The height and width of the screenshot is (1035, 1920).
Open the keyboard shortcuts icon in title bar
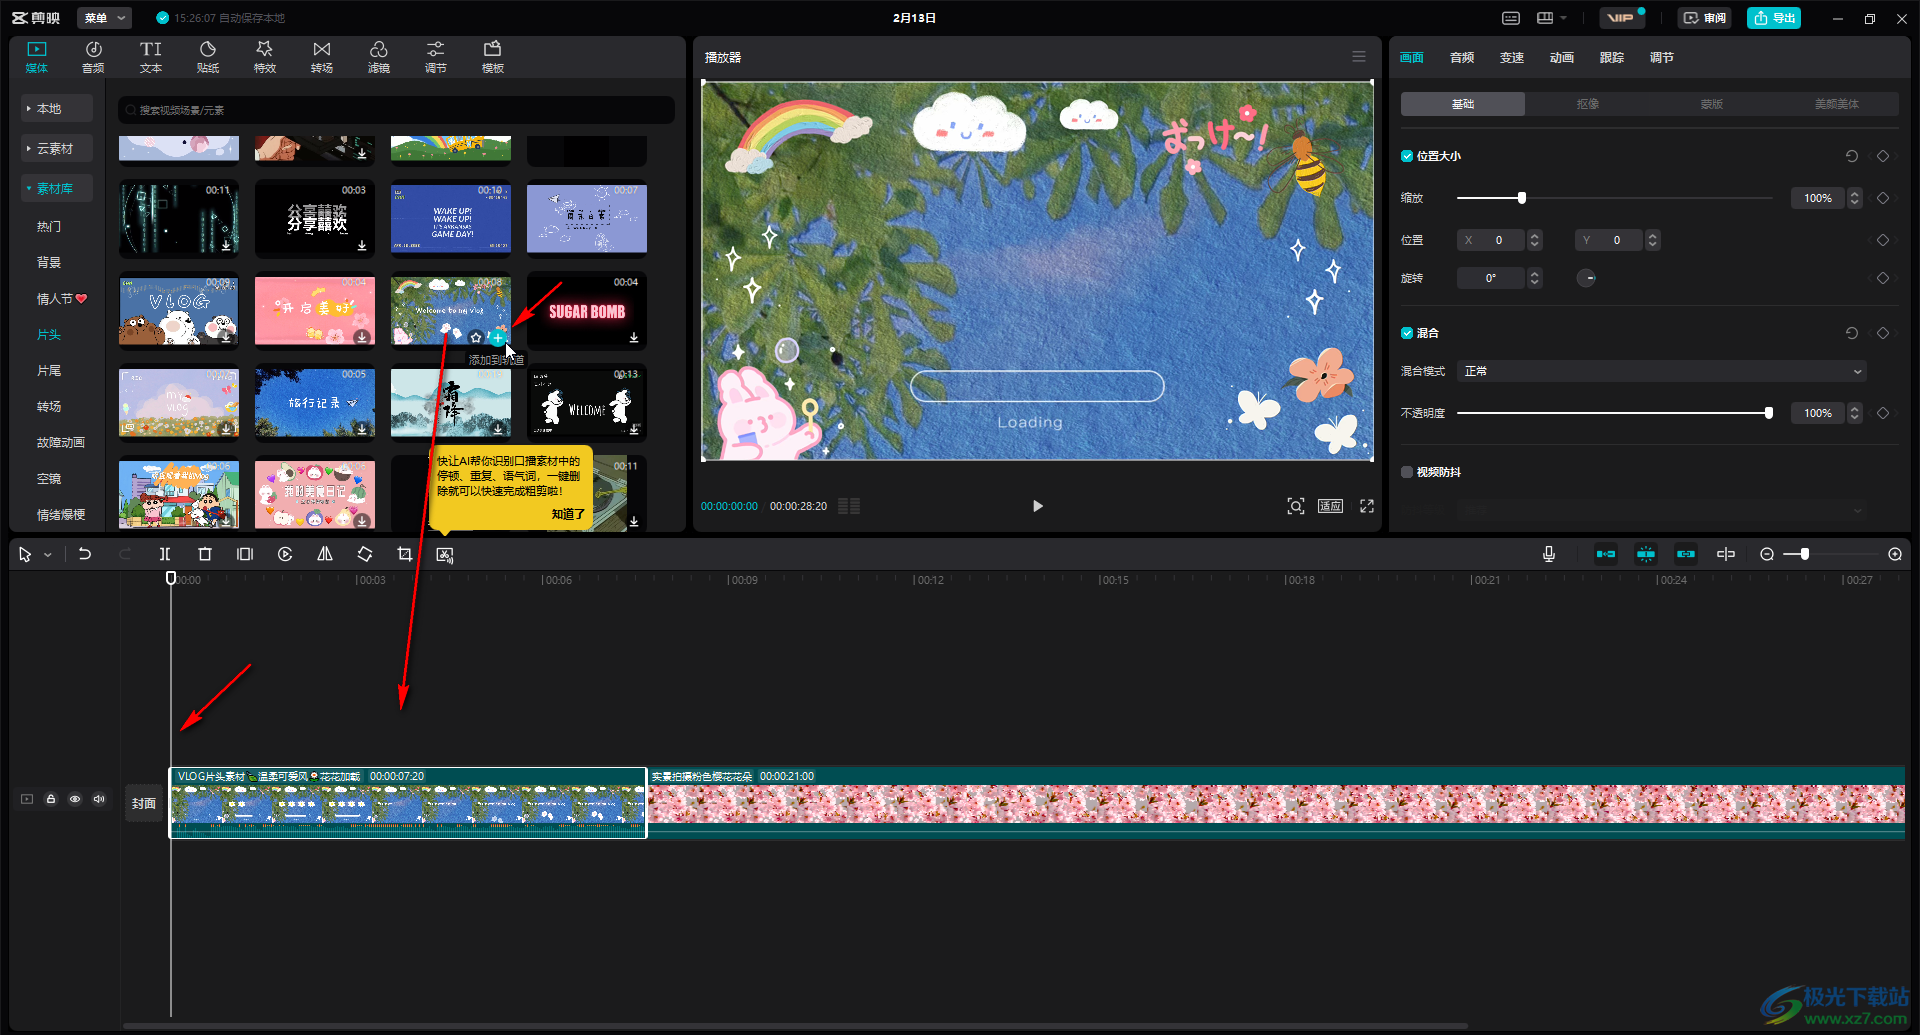[1511, 18]
